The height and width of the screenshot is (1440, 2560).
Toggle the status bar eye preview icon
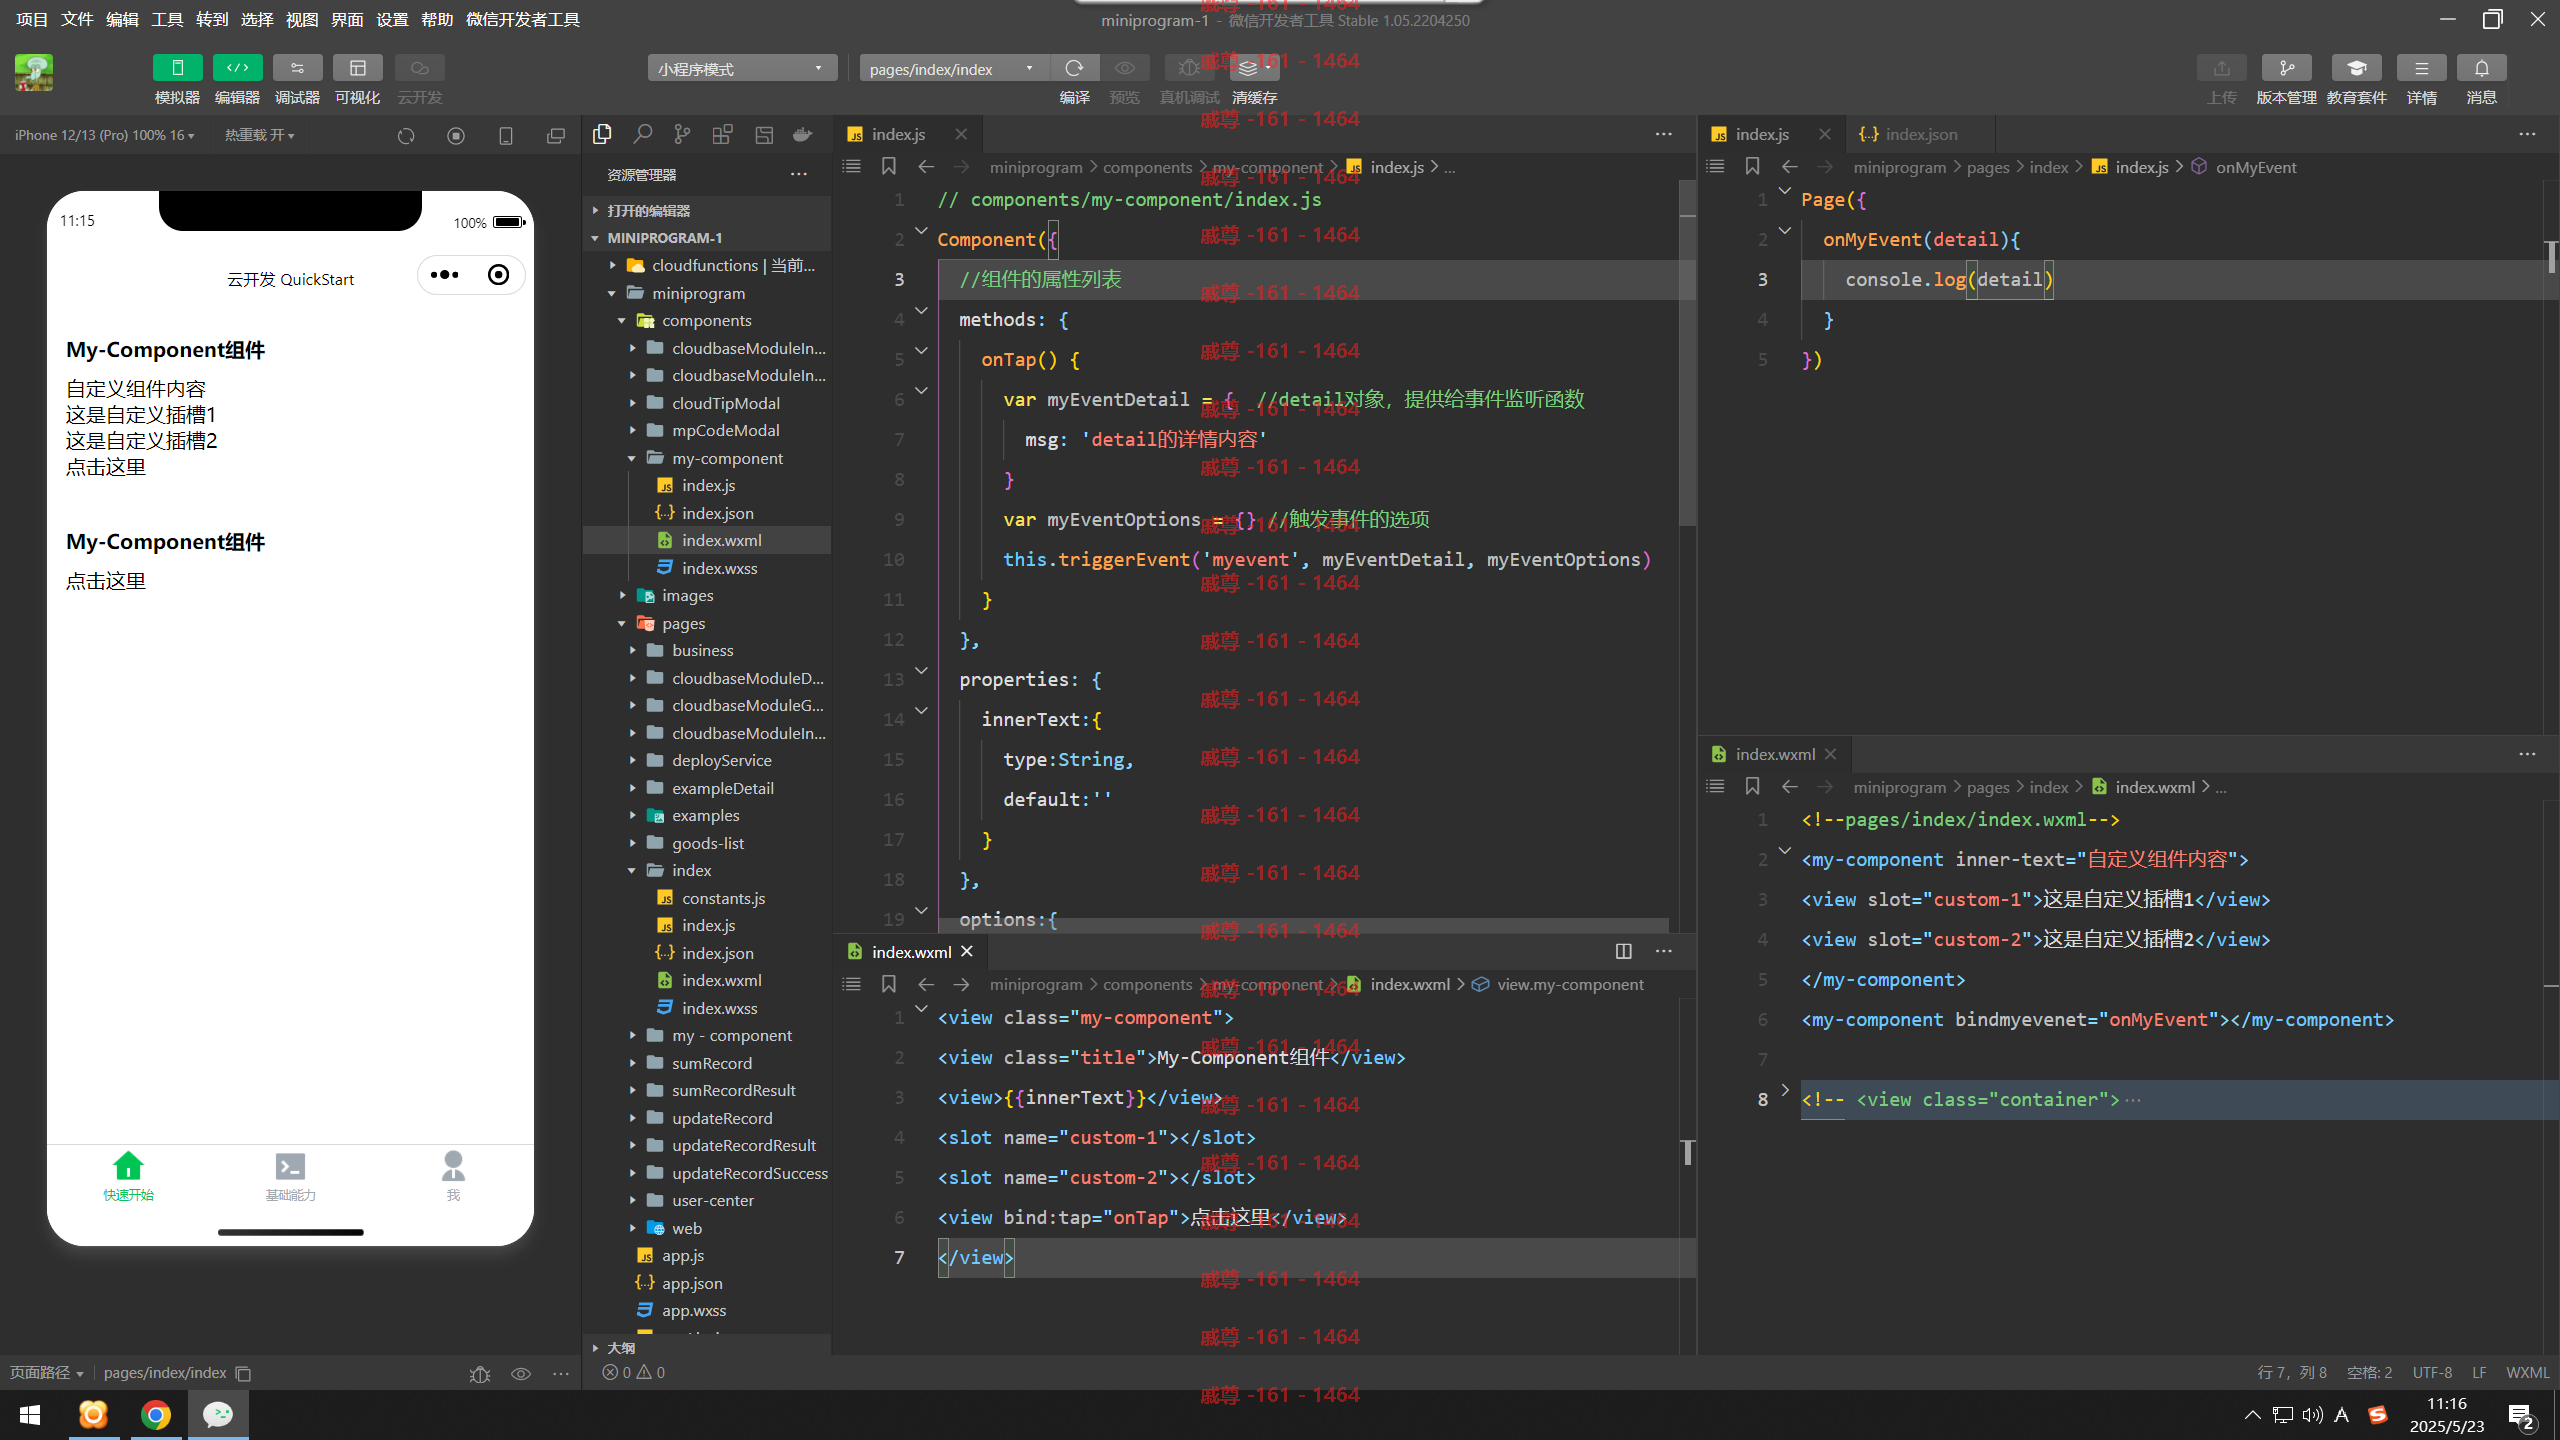[x=521, y=1373]
